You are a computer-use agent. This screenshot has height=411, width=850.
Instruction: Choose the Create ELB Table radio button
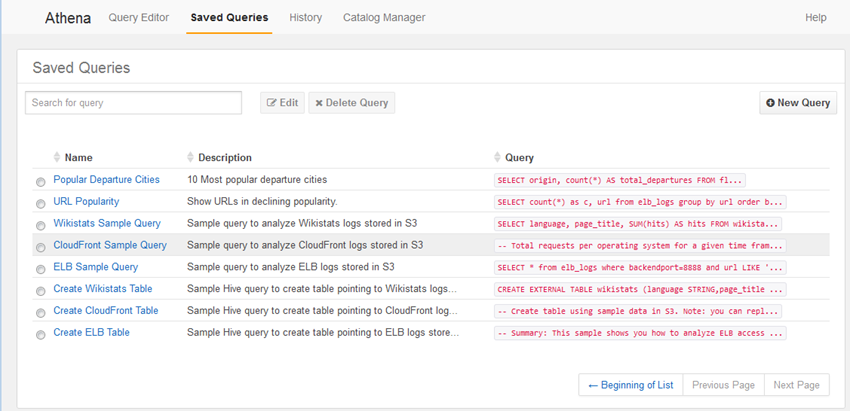point(41,335)
